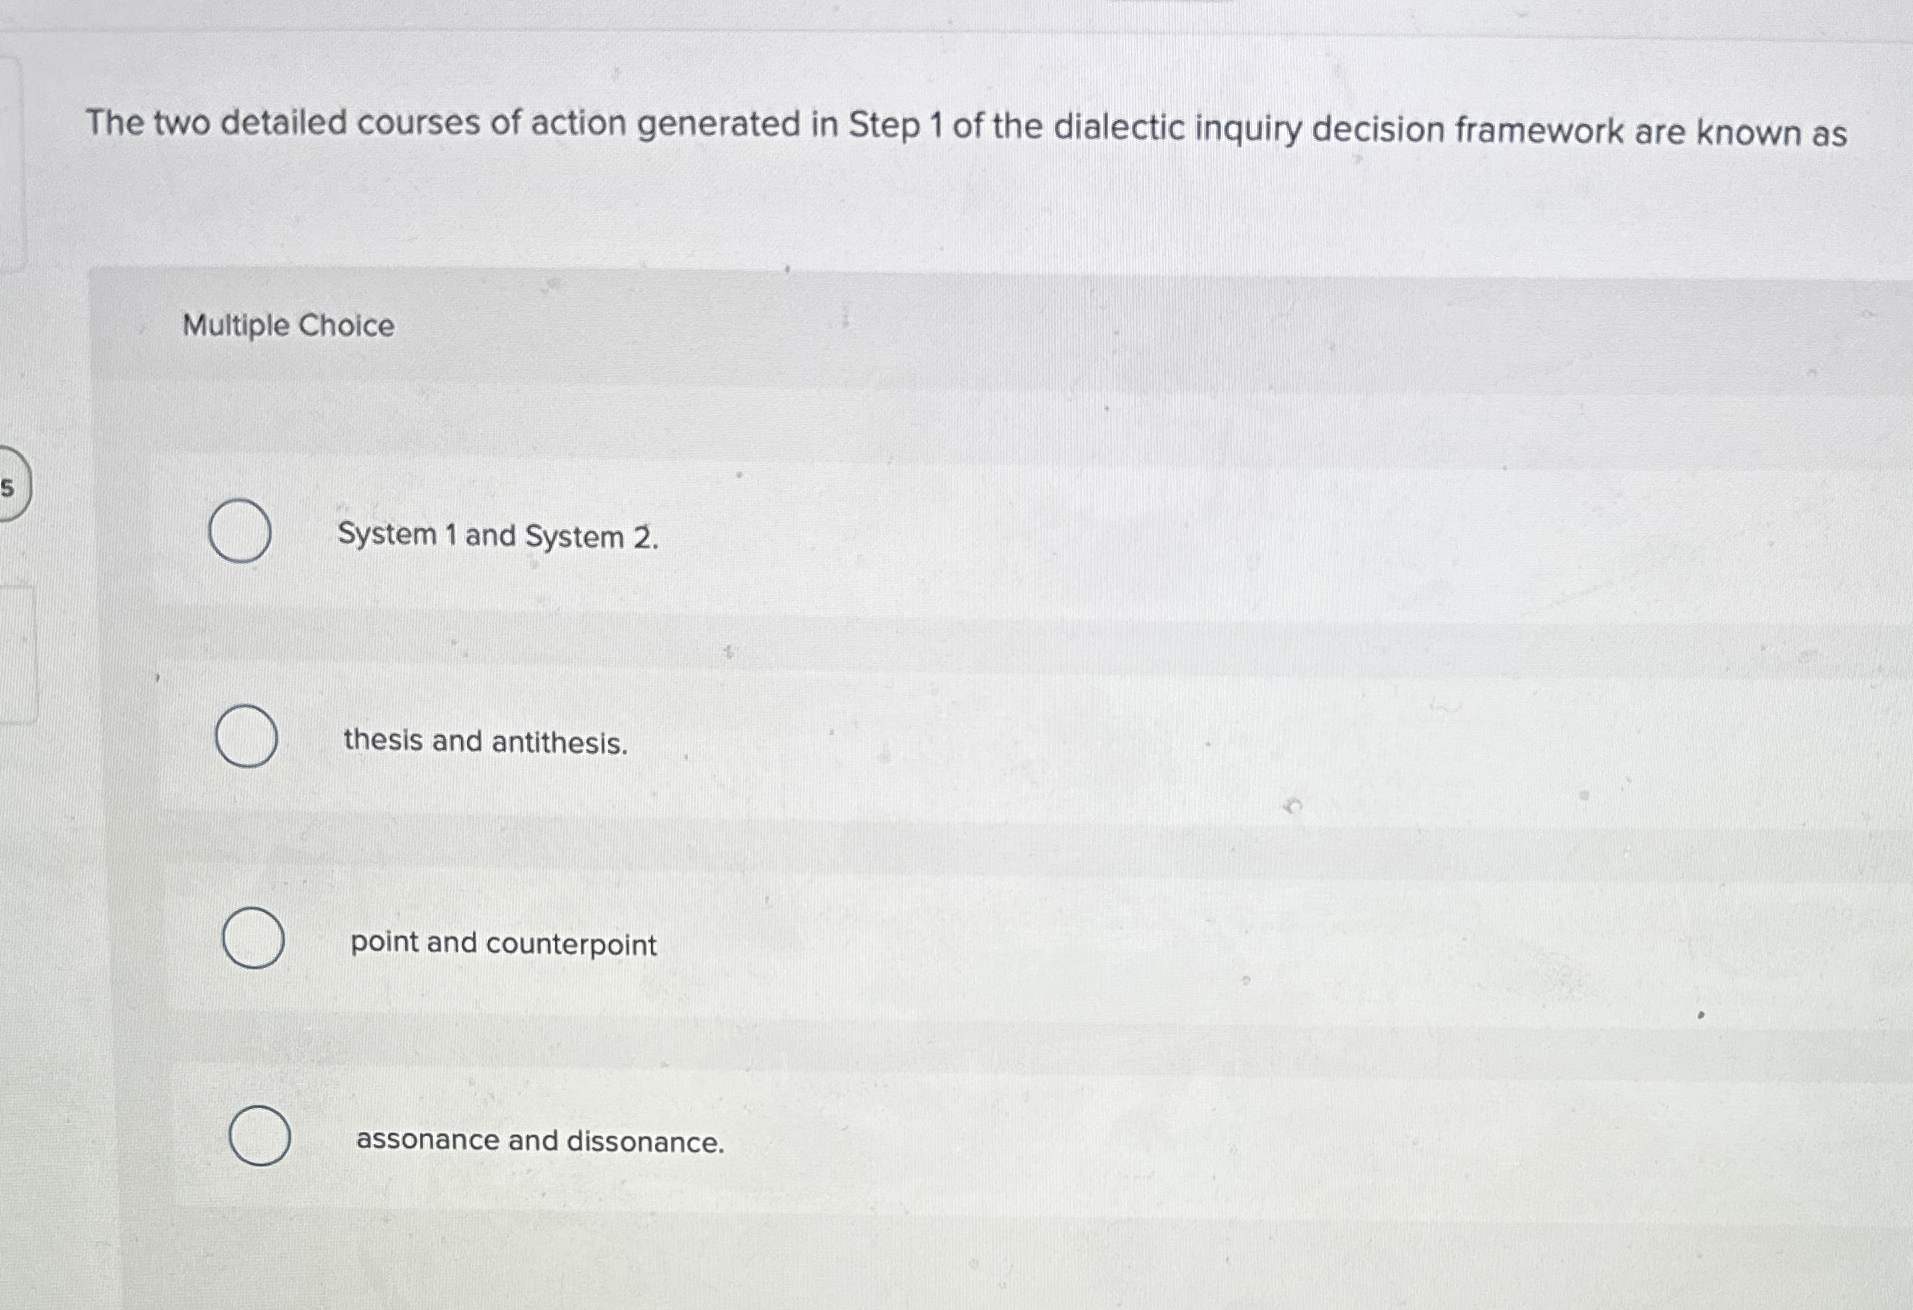Click the Multiple Choice heading label

pos(286,326)
